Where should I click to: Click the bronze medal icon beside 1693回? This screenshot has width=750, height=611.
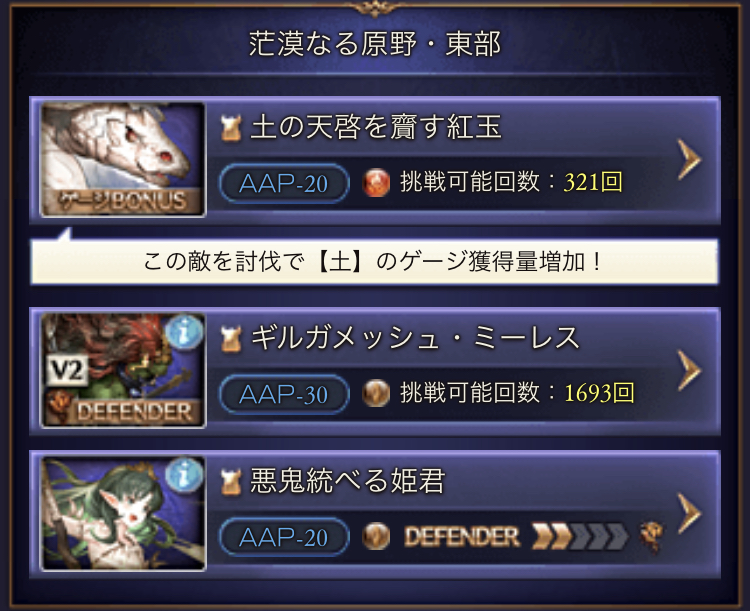click(376, 393)
